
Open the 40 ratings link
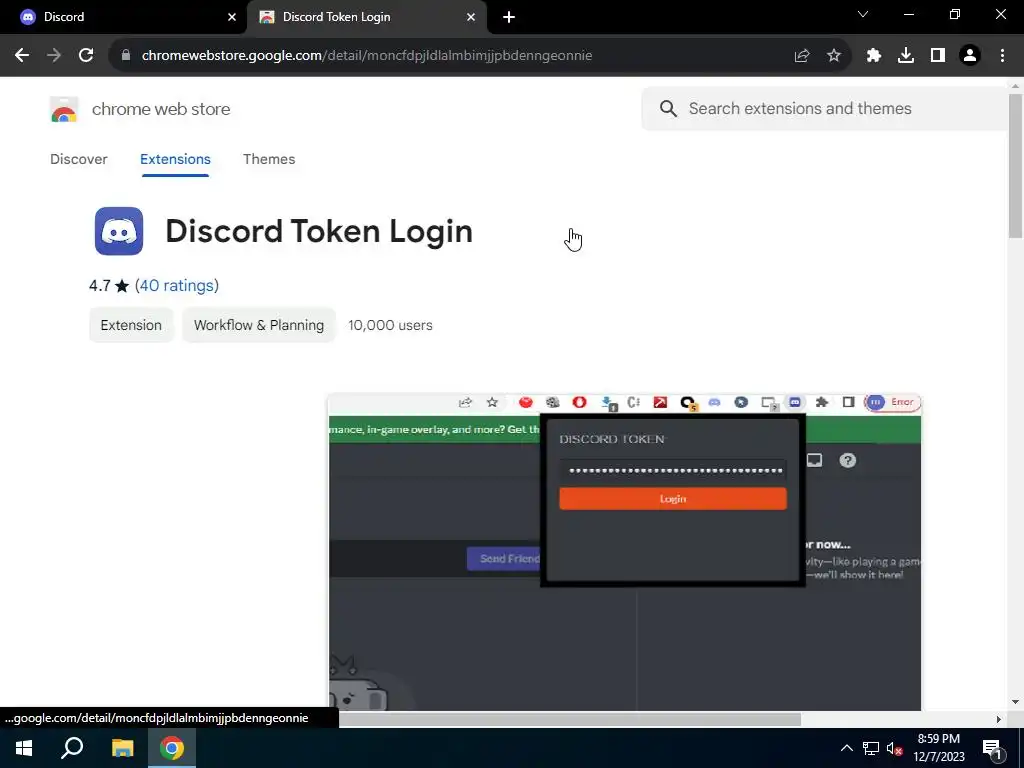pyautogui.click(x=177, y=285)
